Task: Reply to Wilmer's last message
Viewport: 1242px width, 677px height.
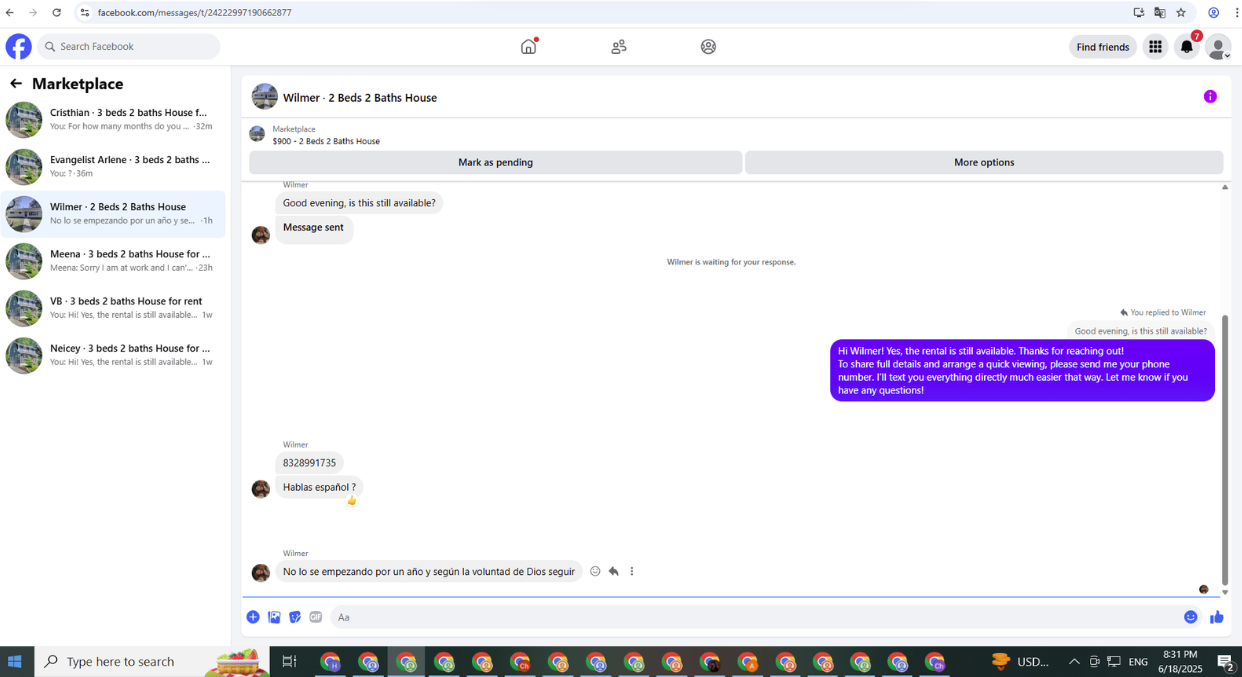Action: pos(613,571)
